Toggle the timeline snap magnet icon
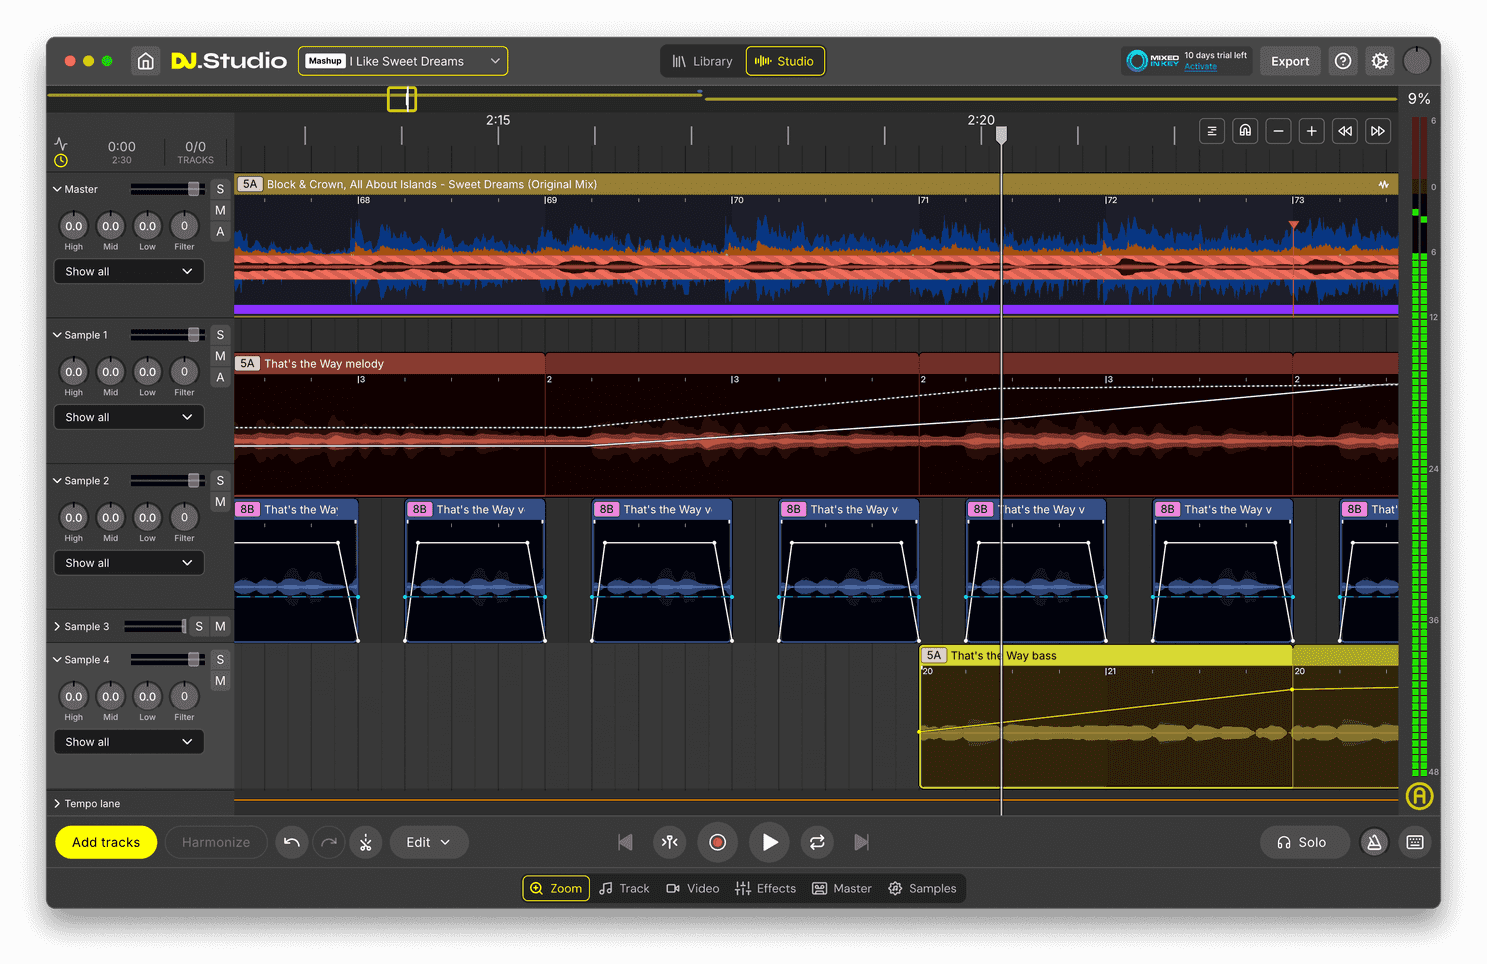 click(1245, 131)
